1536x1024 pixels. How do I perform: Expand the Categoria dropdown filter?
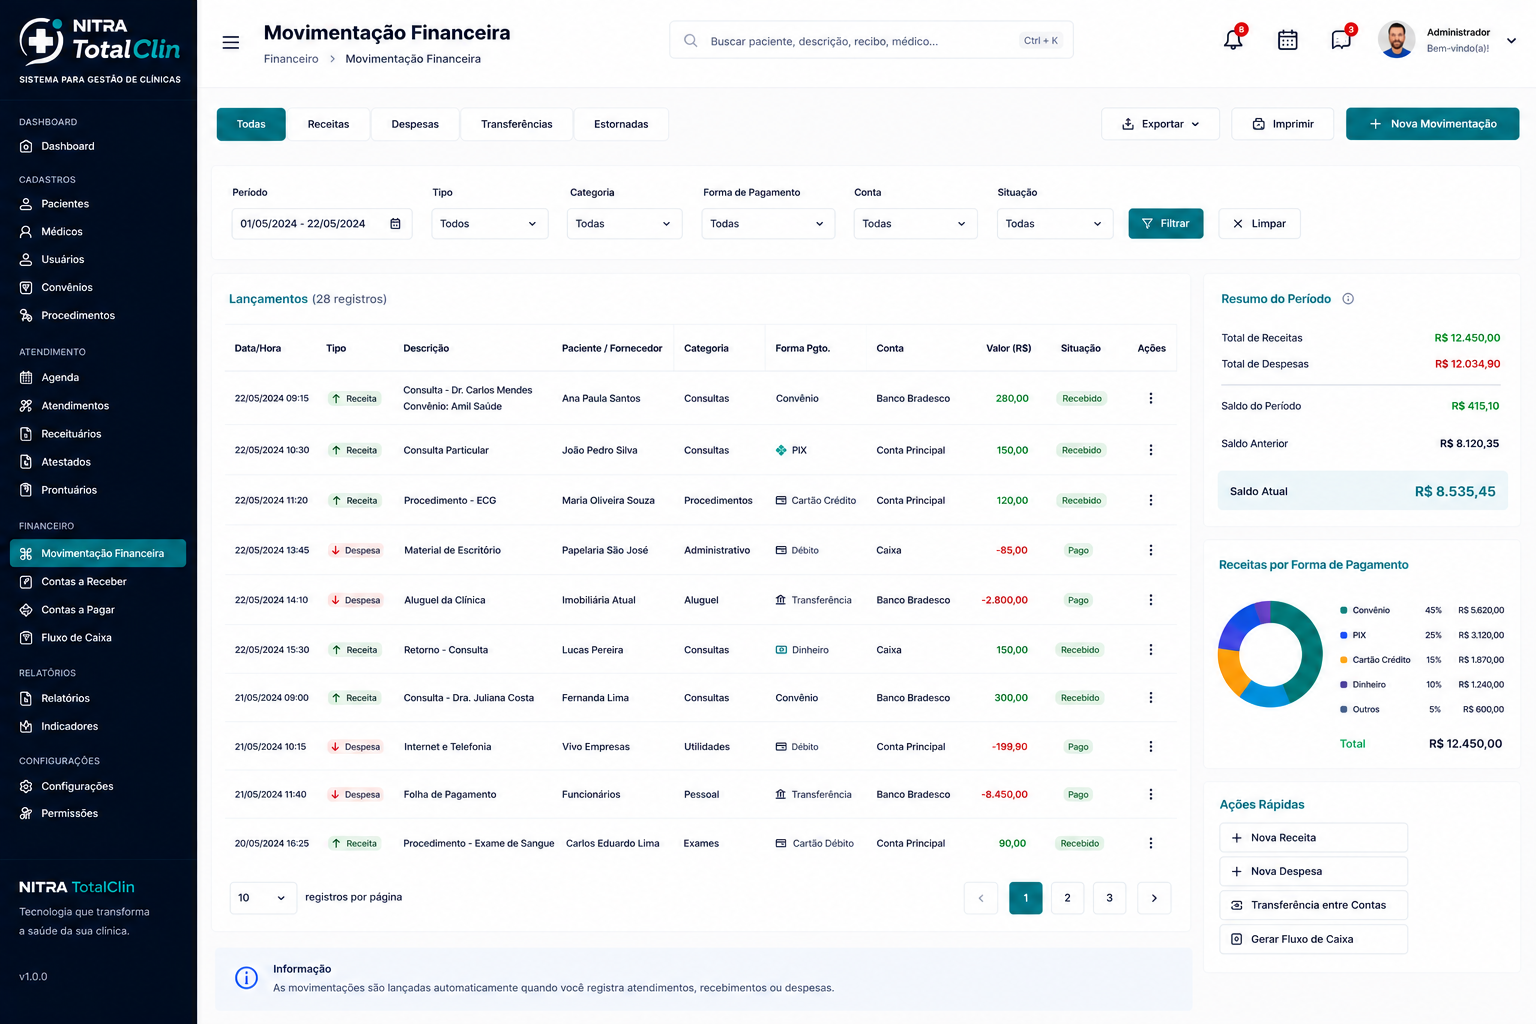(x=624, y=224)
